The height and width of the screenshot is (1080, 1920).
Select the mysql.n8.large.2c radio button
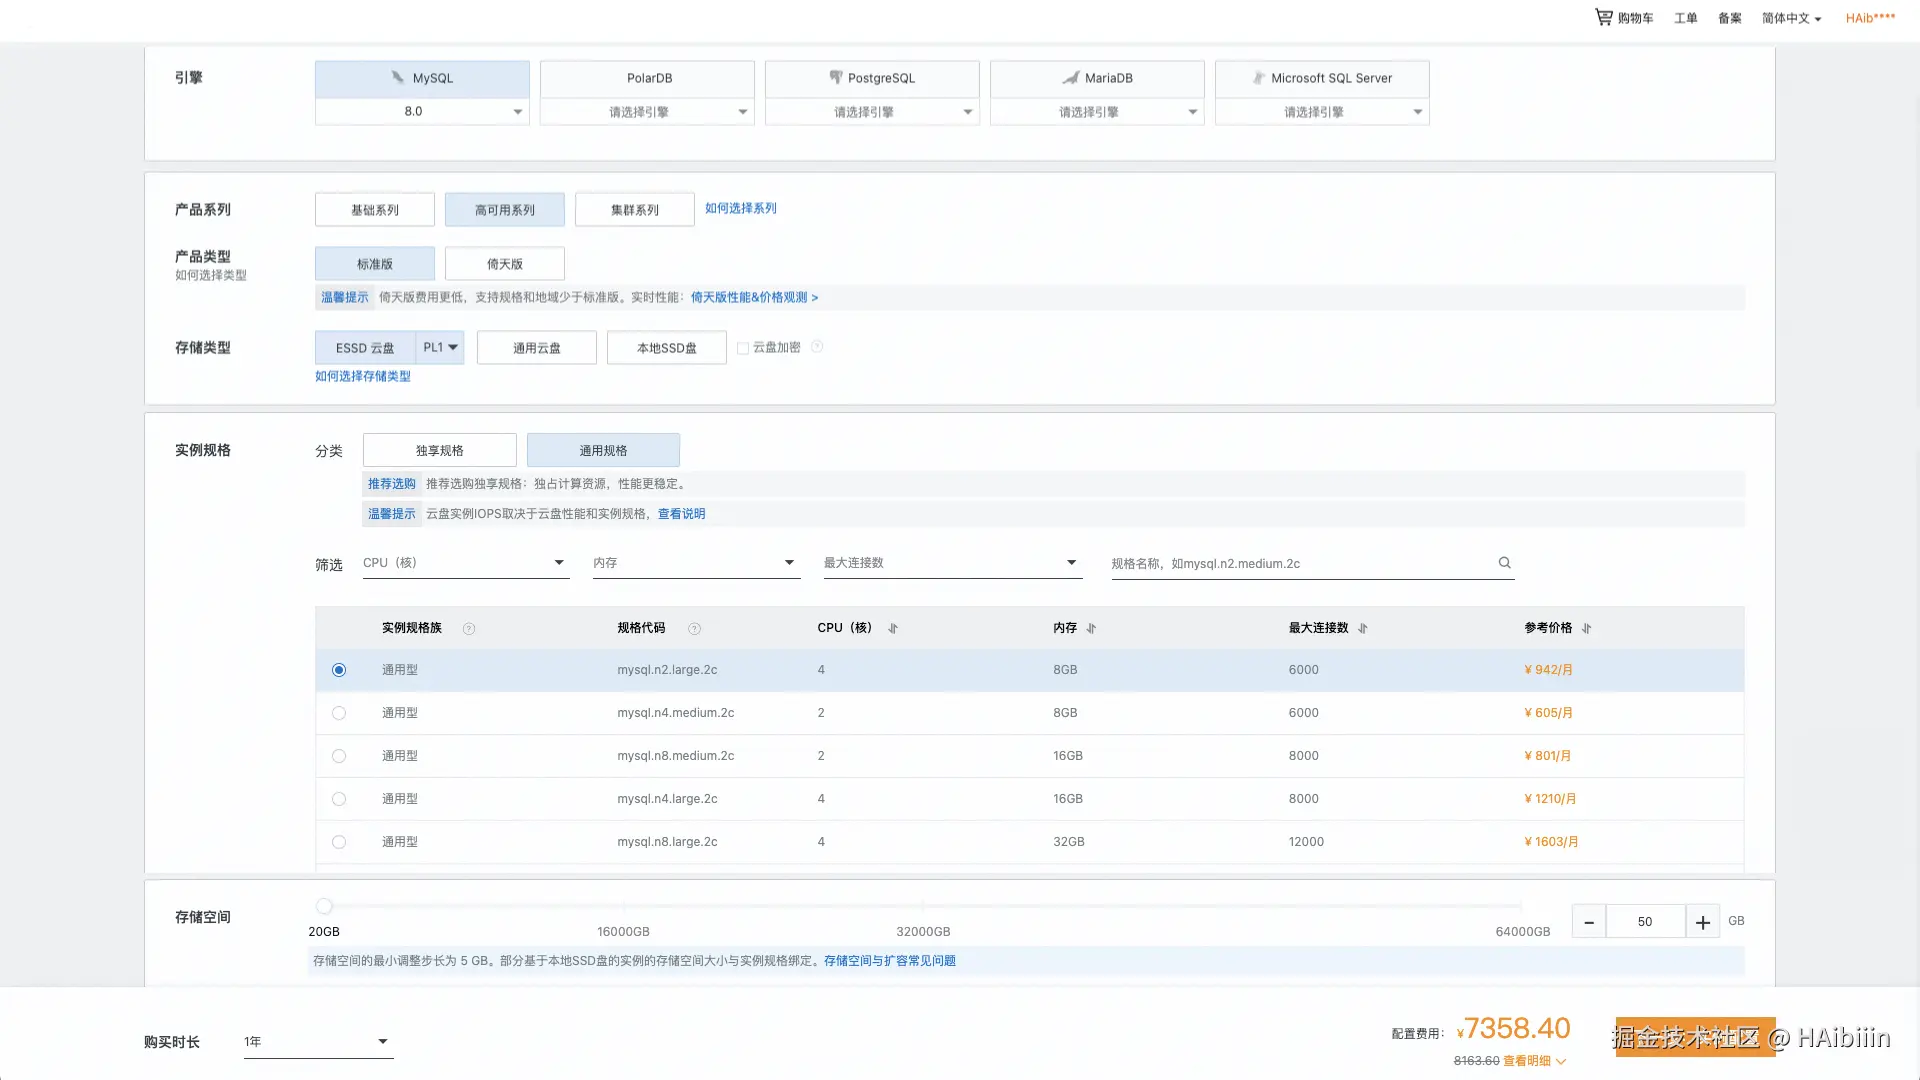pyautogui.click(x=339, y=841)
